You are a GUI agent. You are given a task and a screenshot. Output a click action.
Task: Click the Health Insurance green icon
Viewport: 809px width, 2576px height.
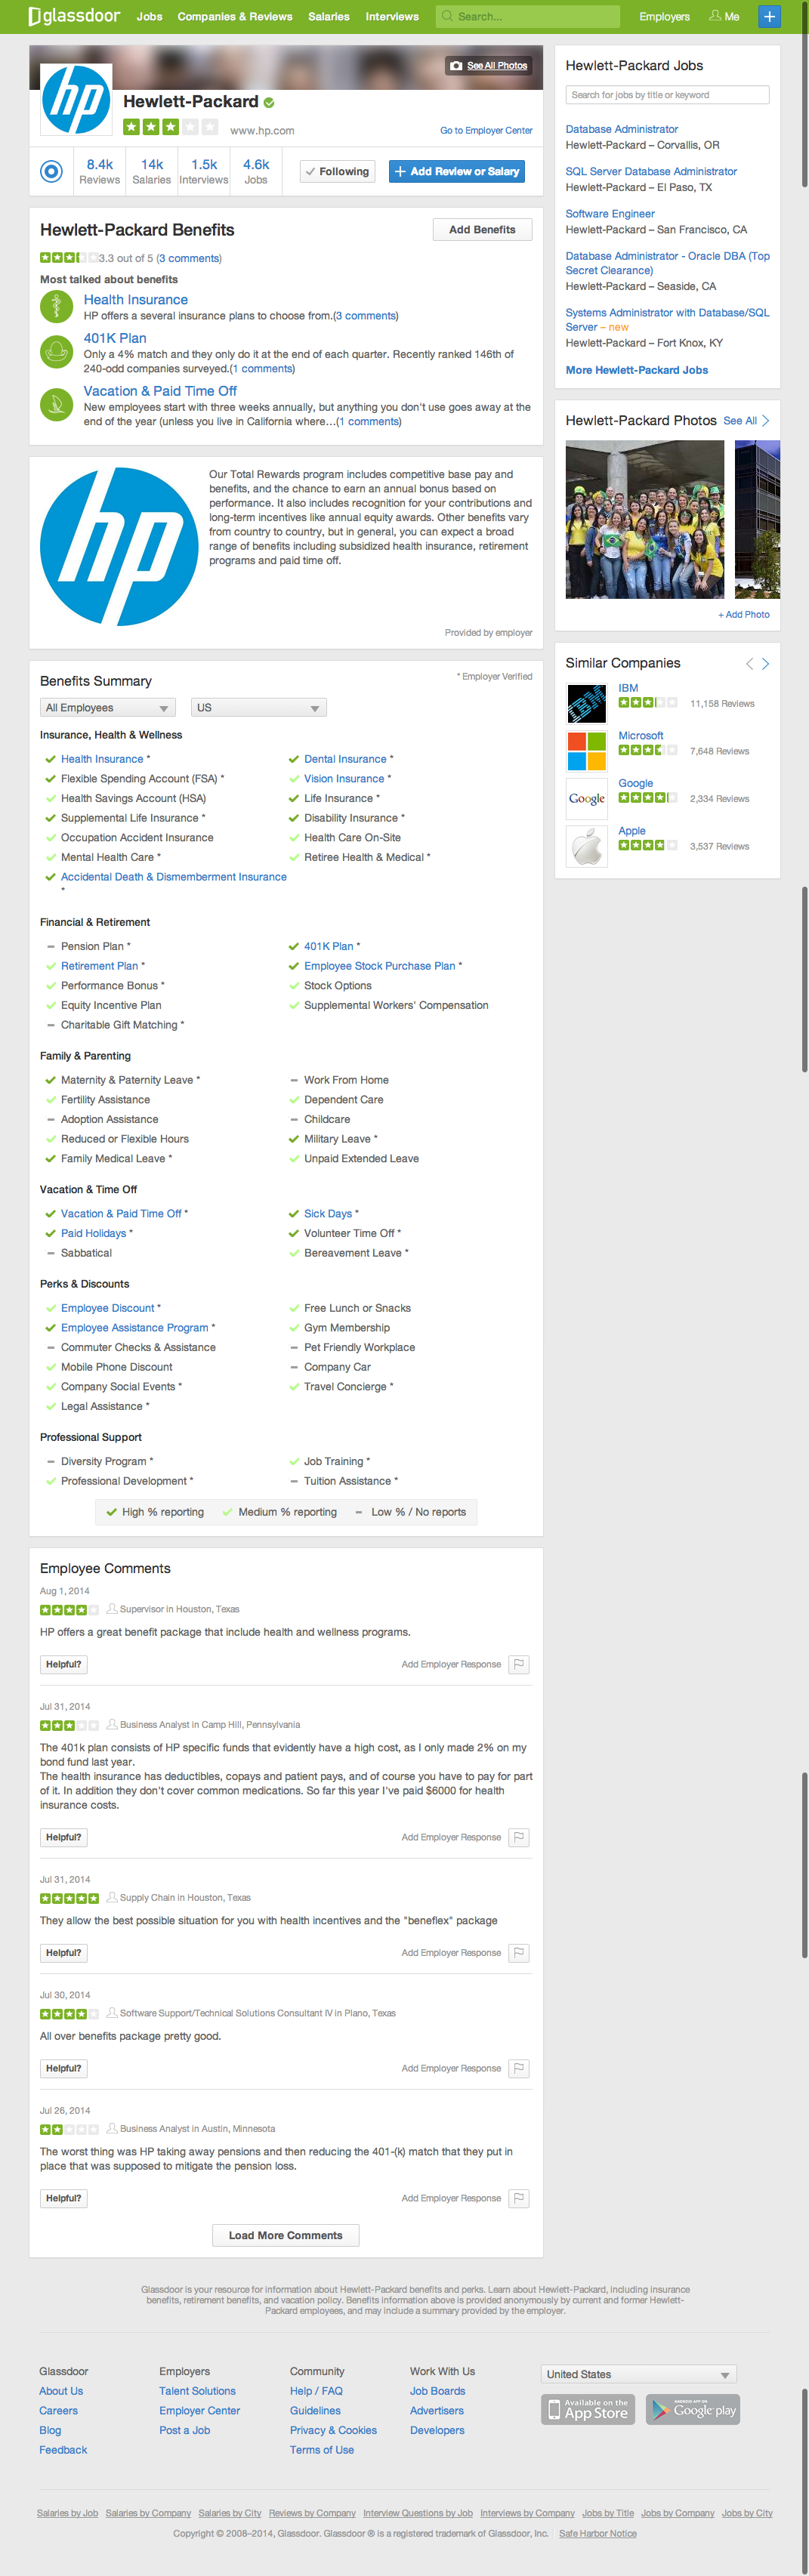coord(56,306)
